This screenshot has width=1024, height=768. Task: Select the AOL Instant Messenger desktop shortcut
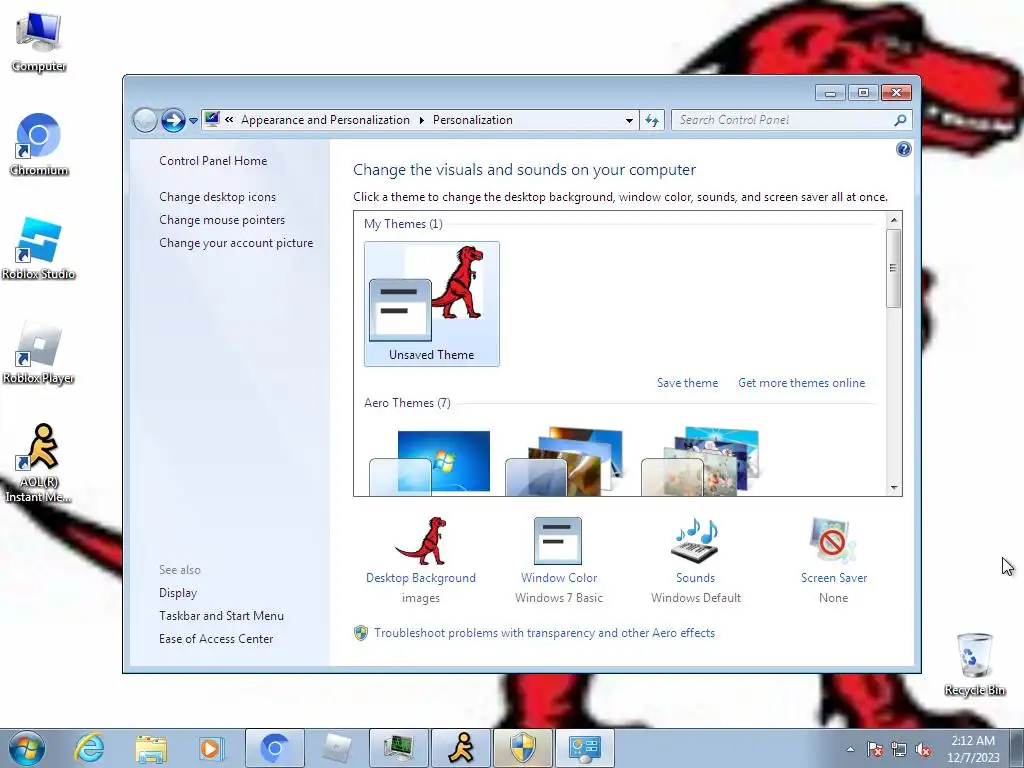pos(39,463)
